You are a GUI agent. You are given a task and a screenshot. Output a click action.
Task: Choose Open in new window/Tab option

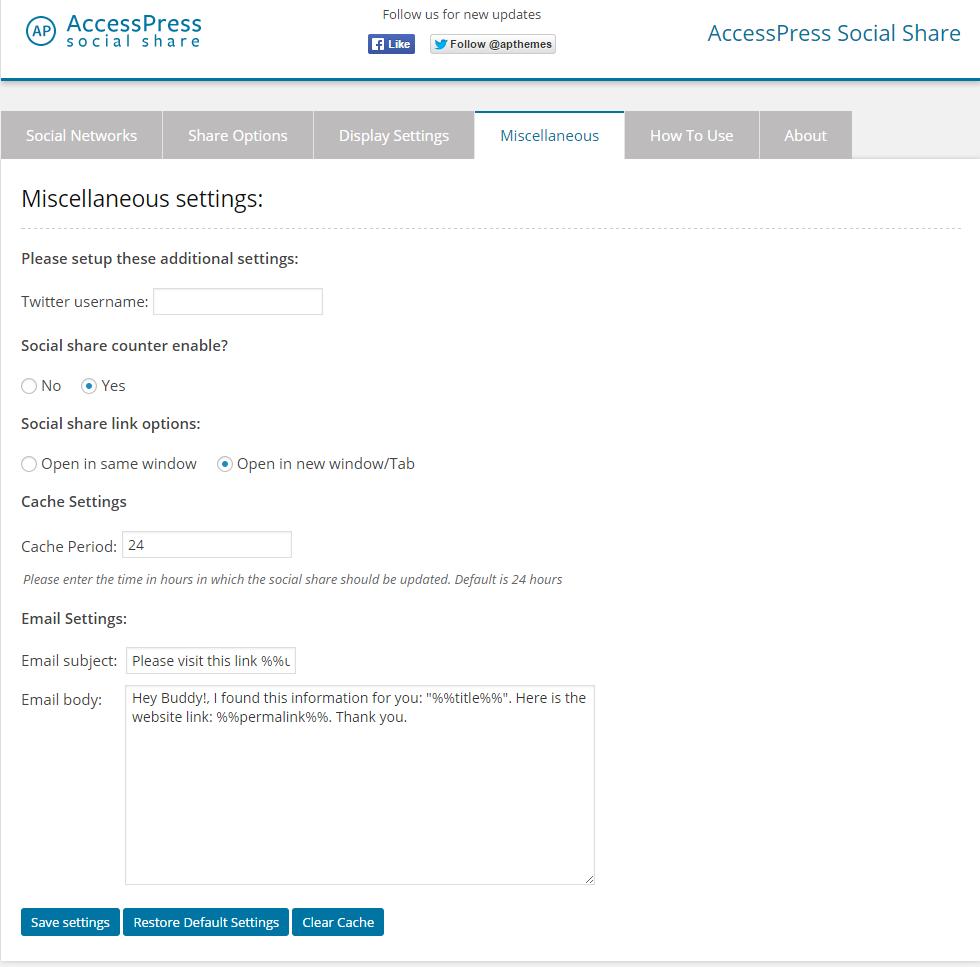(224, 464)
